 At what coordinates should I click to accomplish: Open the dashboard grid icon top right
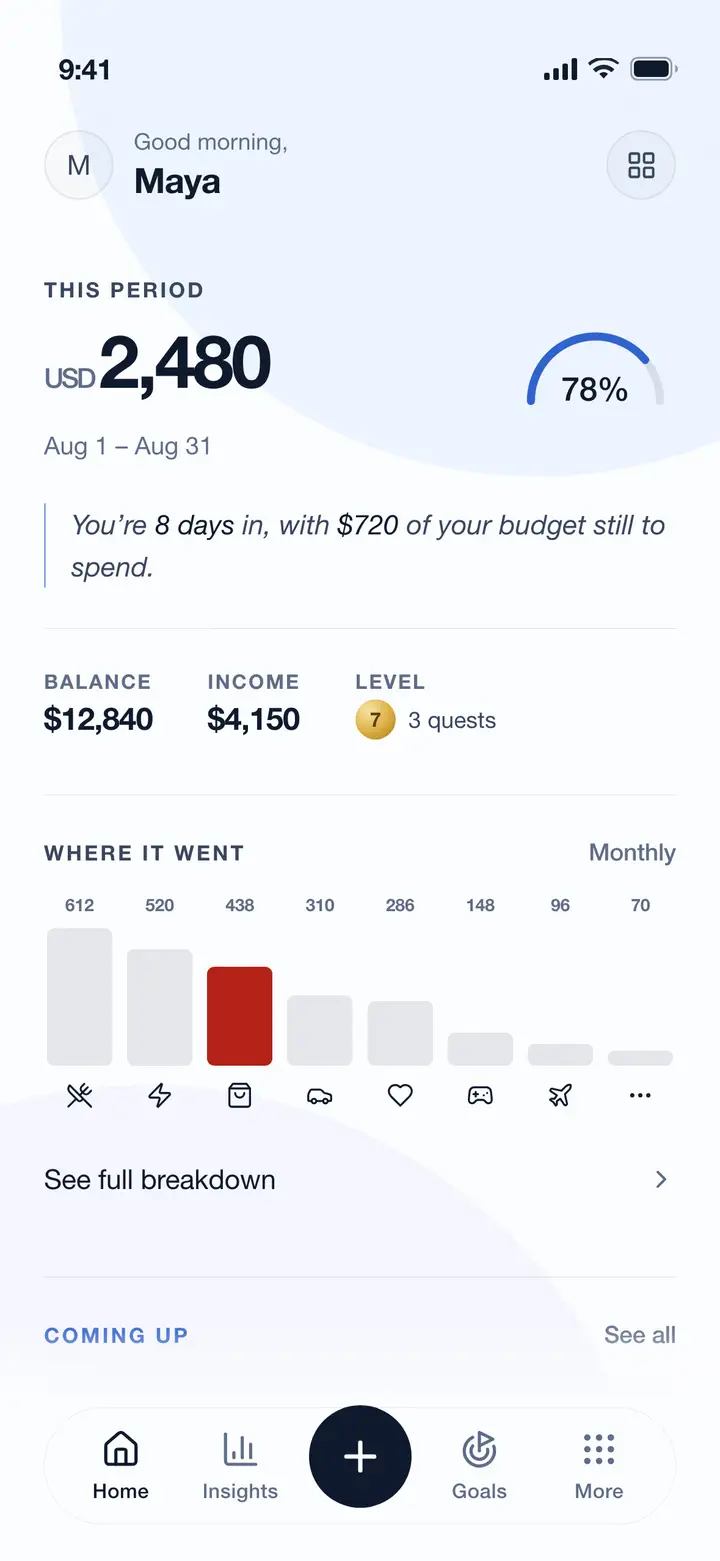click(x=641, y=165)
